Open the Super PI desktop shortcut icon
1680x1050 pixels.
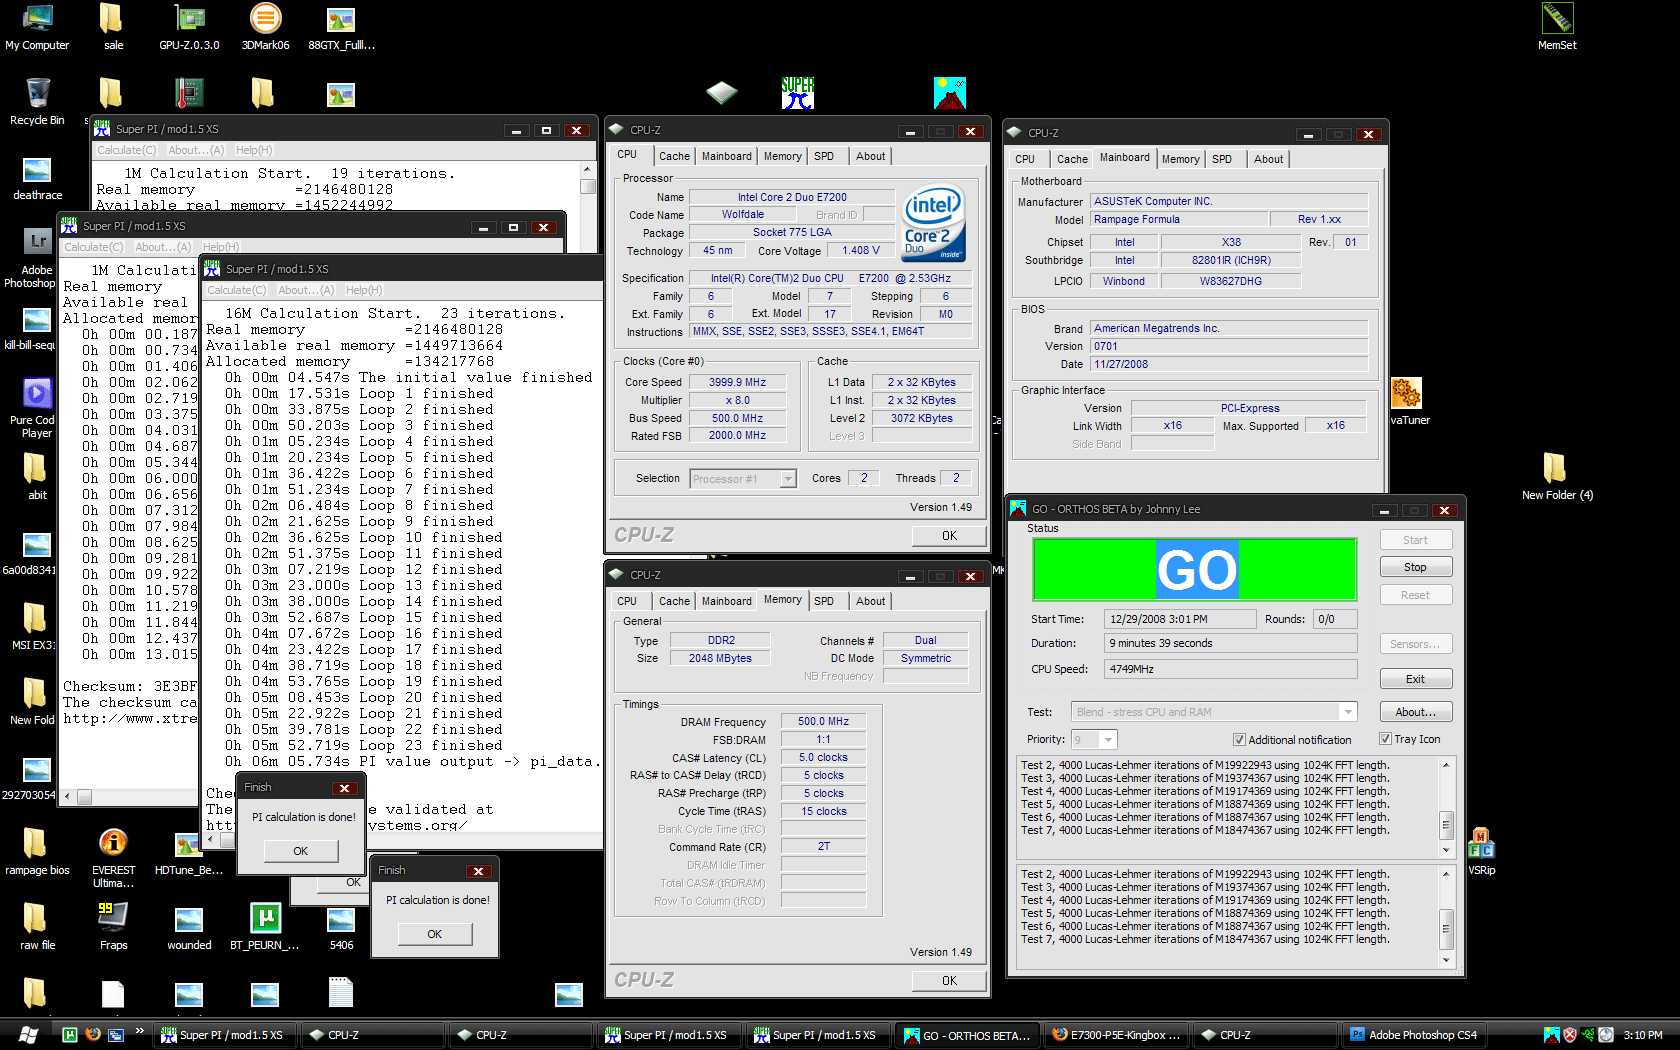point(797,93)
